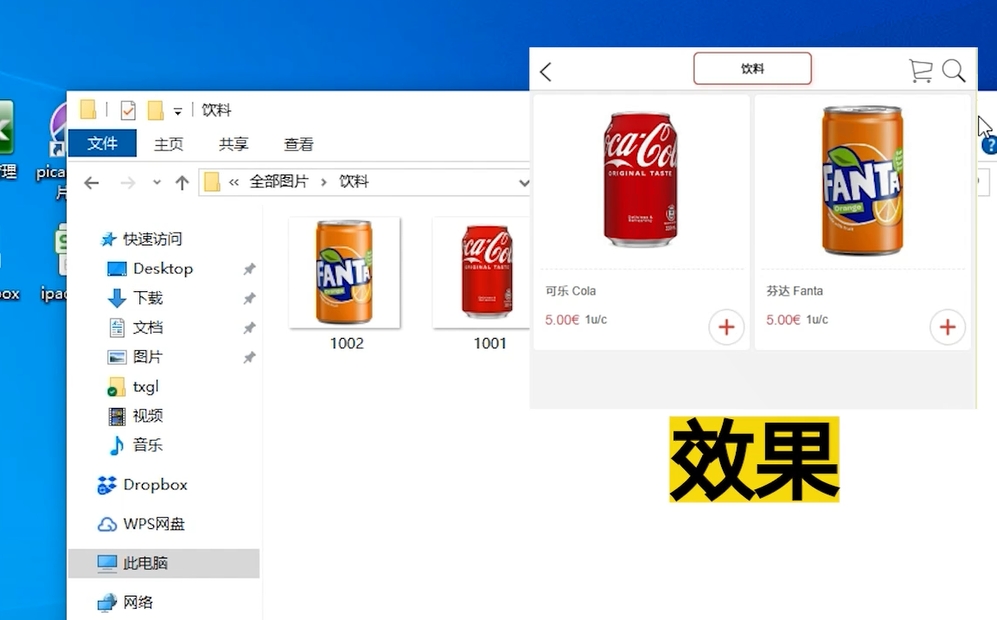Viewport: 997px width, 620px height.
Task: Click the pin icon next to 图片
Action: [249, 357]
